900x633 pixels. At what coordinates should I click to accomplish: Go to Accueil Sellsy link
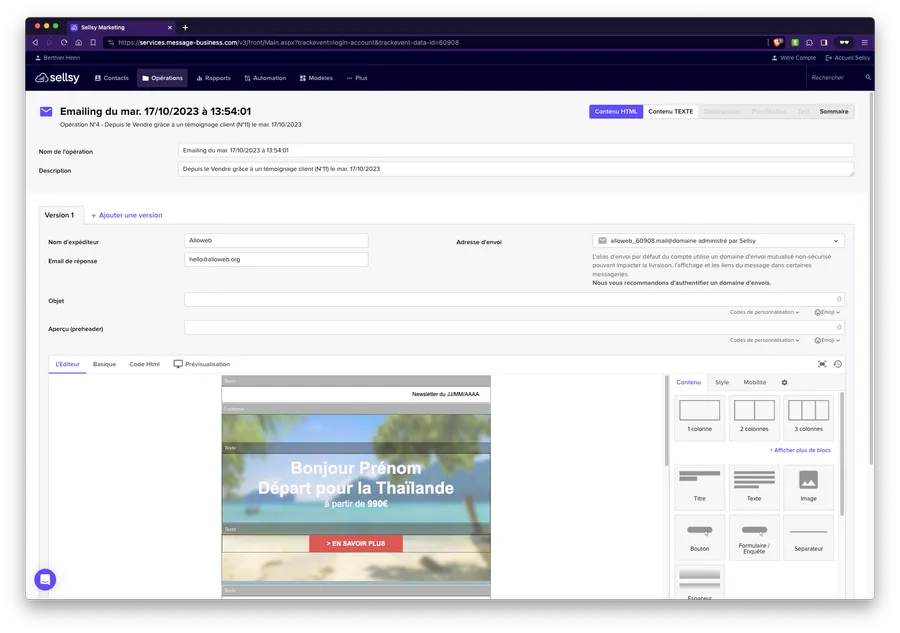point(848,57)
